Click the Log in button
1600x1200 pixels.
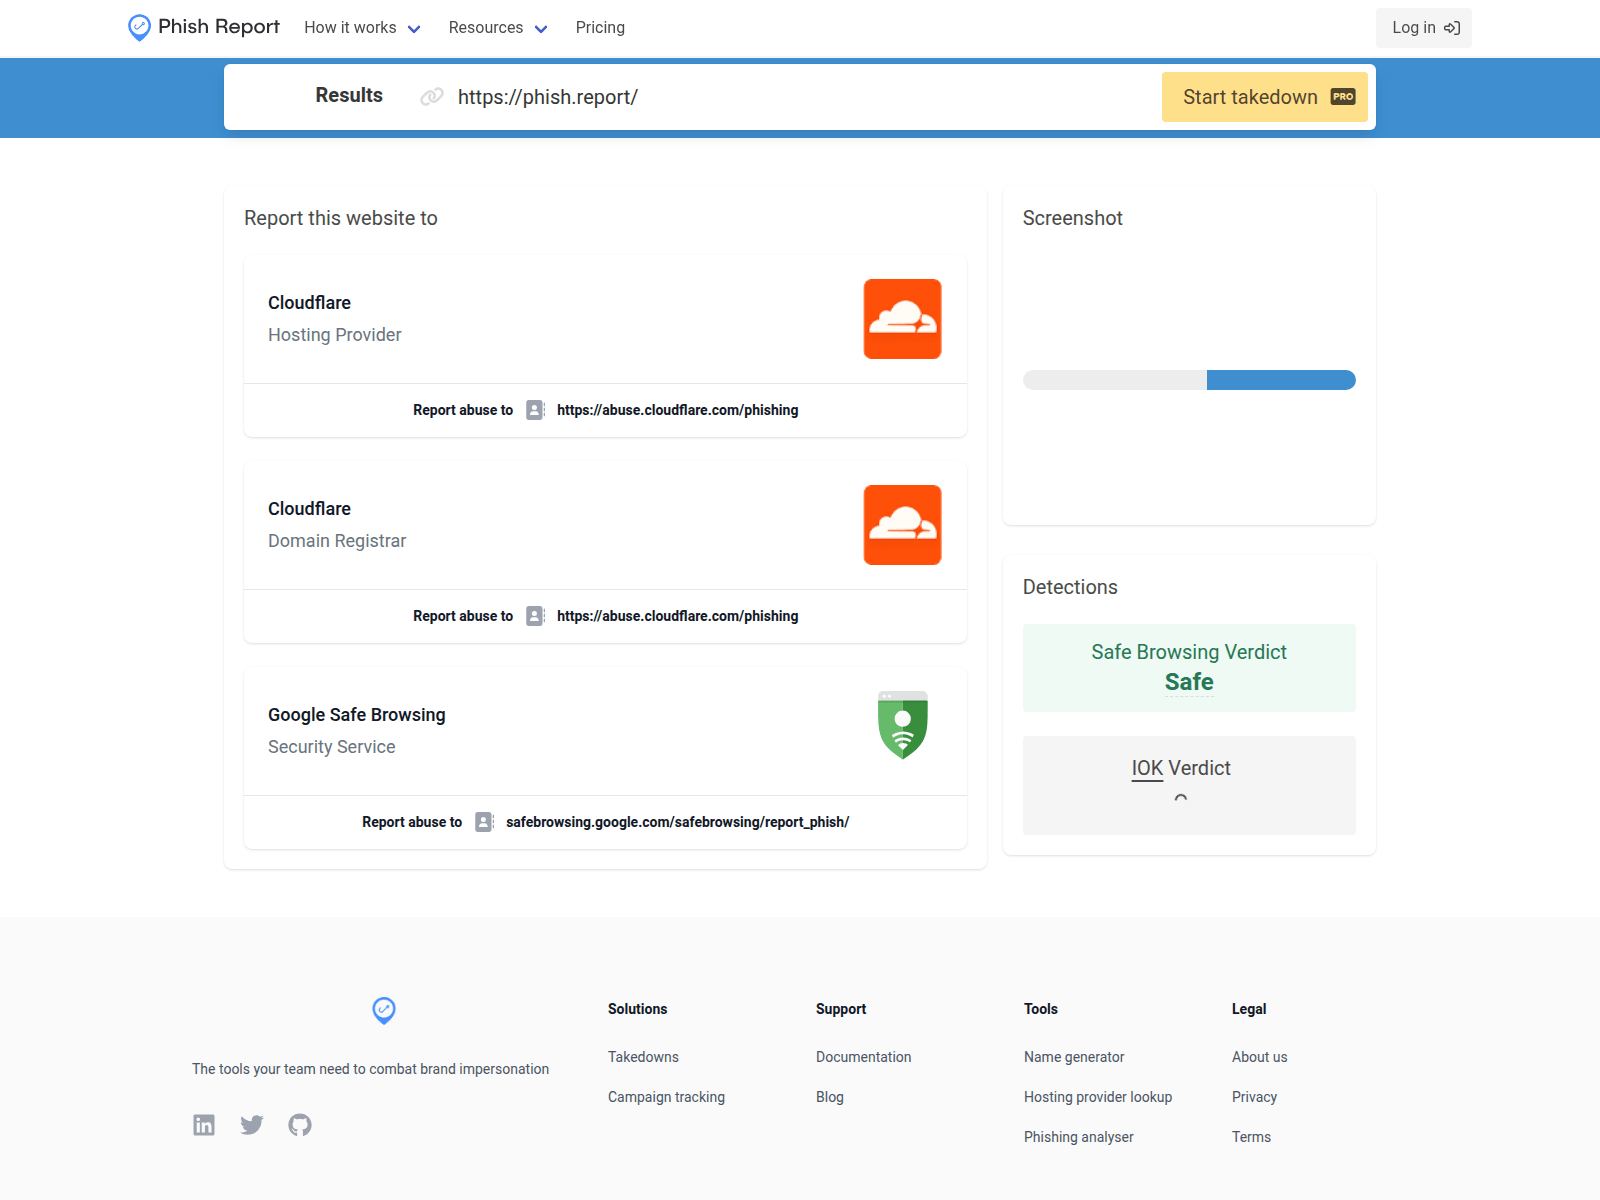[x=1424, y=28]
